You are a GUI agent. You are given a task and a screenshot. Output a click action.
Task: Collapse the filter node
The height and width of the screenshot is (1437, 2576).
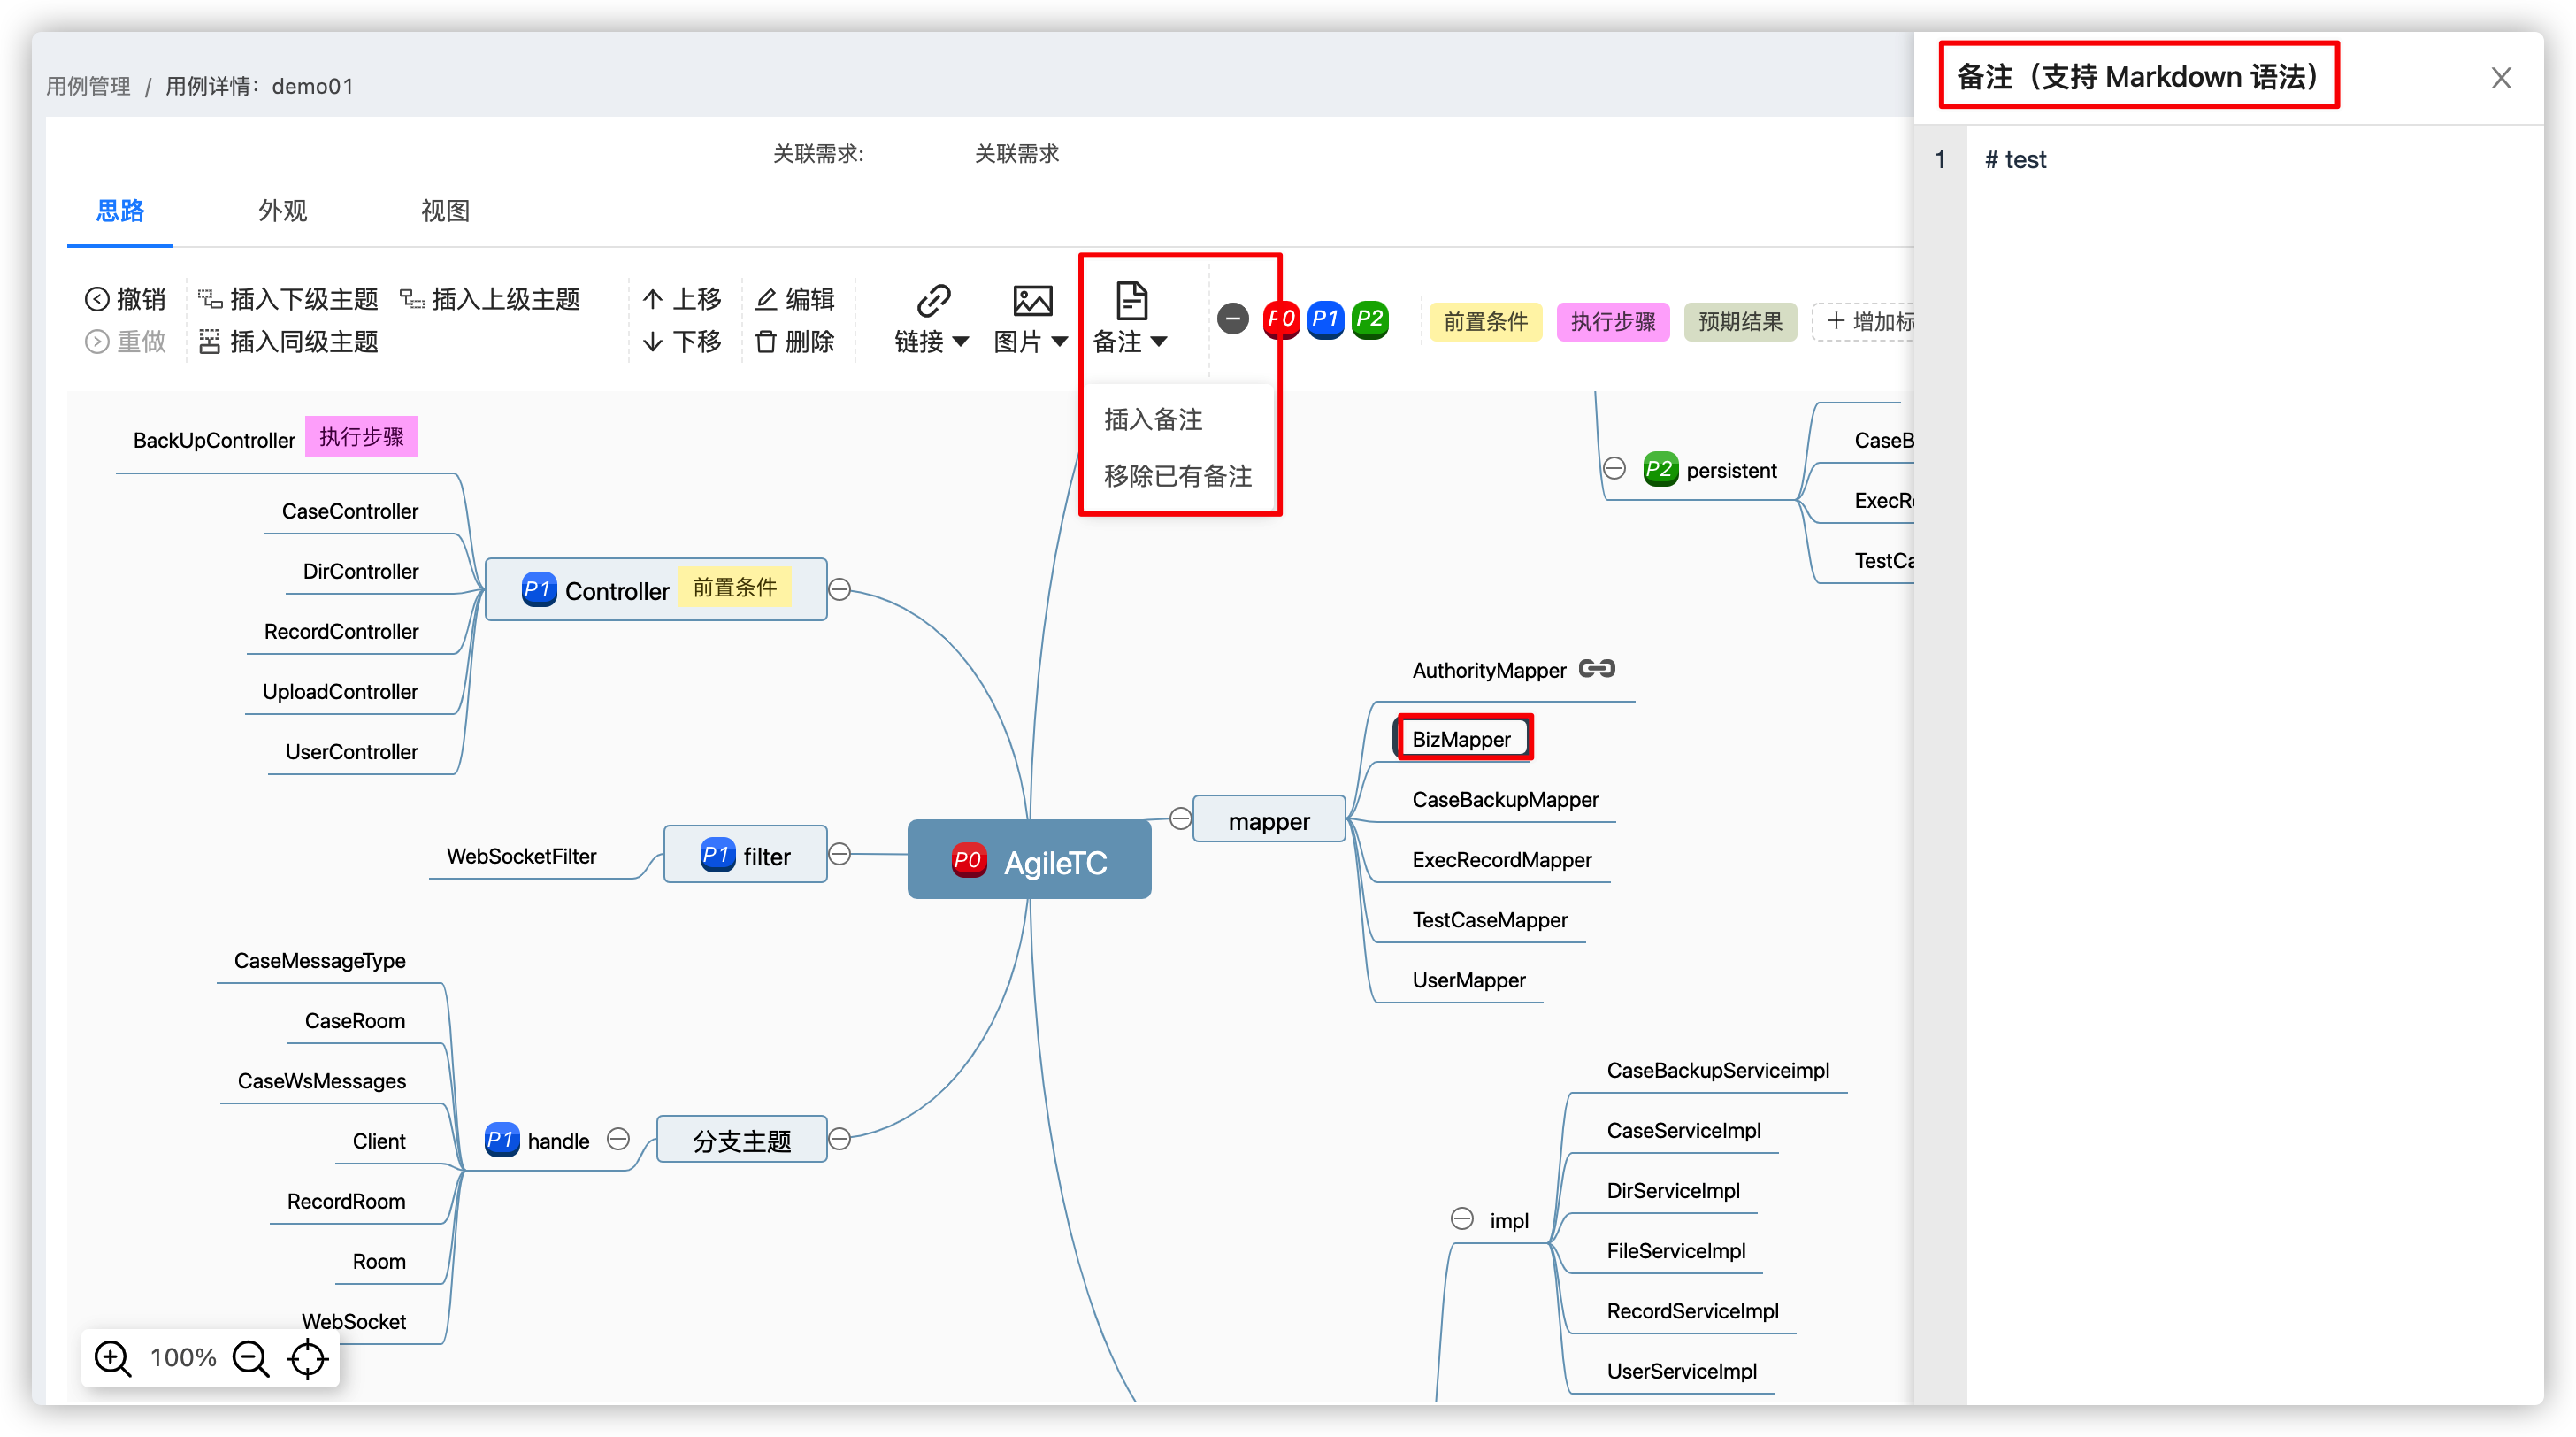840,853
